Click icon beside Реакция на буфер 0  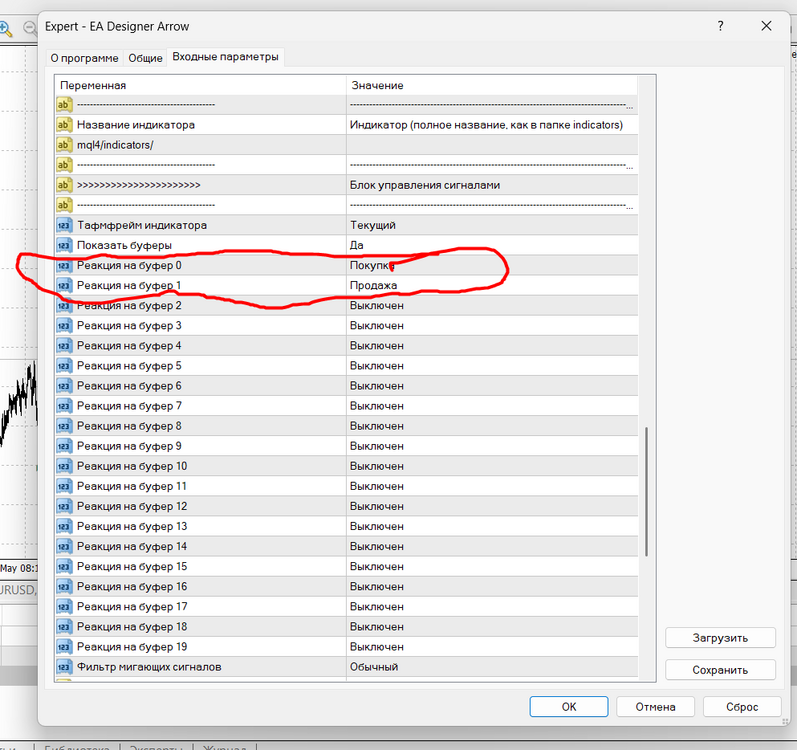(x=64, y=265)
